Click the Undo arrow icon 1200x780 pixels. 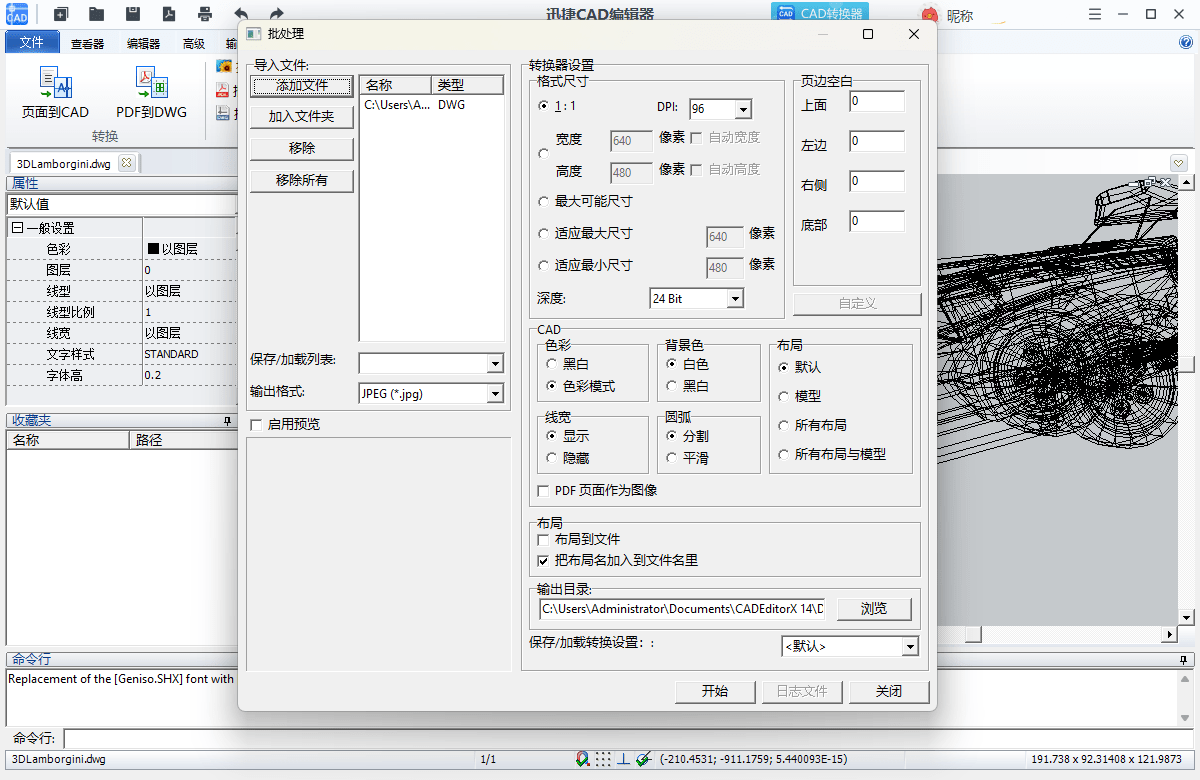pos(240,14)
